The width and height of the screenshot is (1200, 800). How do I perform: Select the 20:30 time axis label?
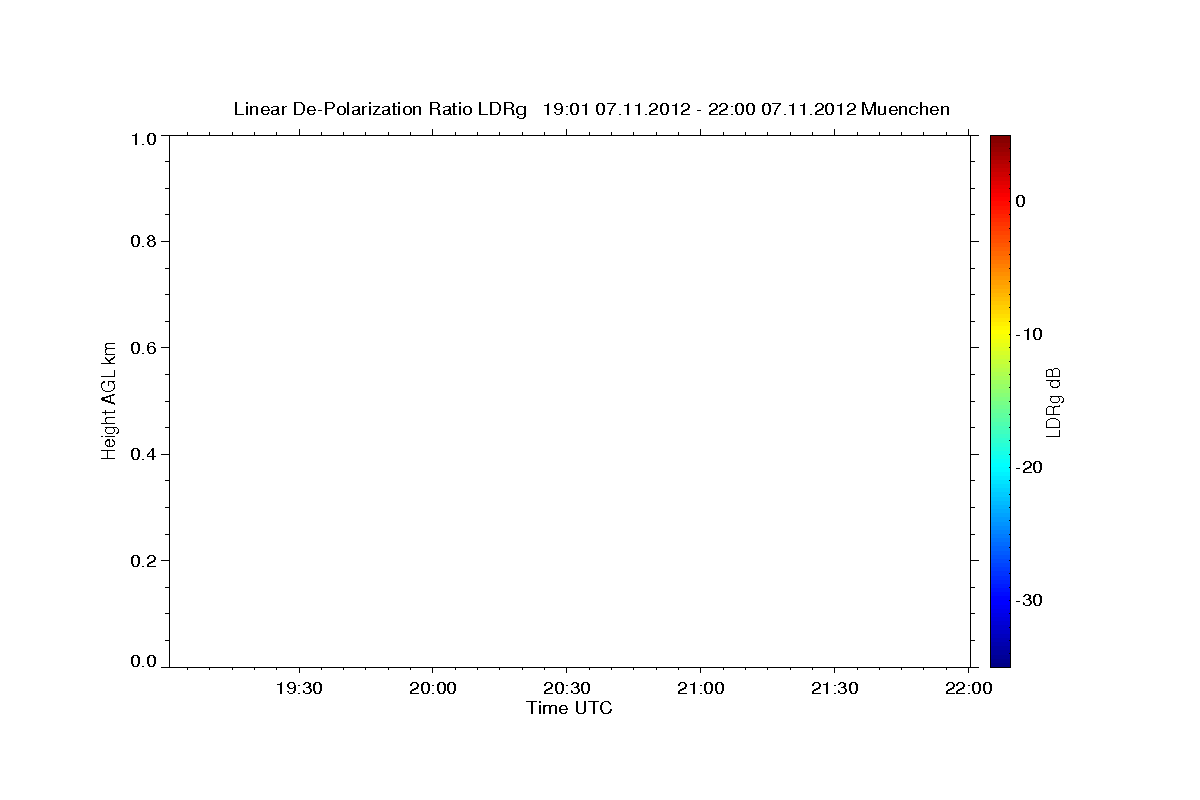pos(567,689)
